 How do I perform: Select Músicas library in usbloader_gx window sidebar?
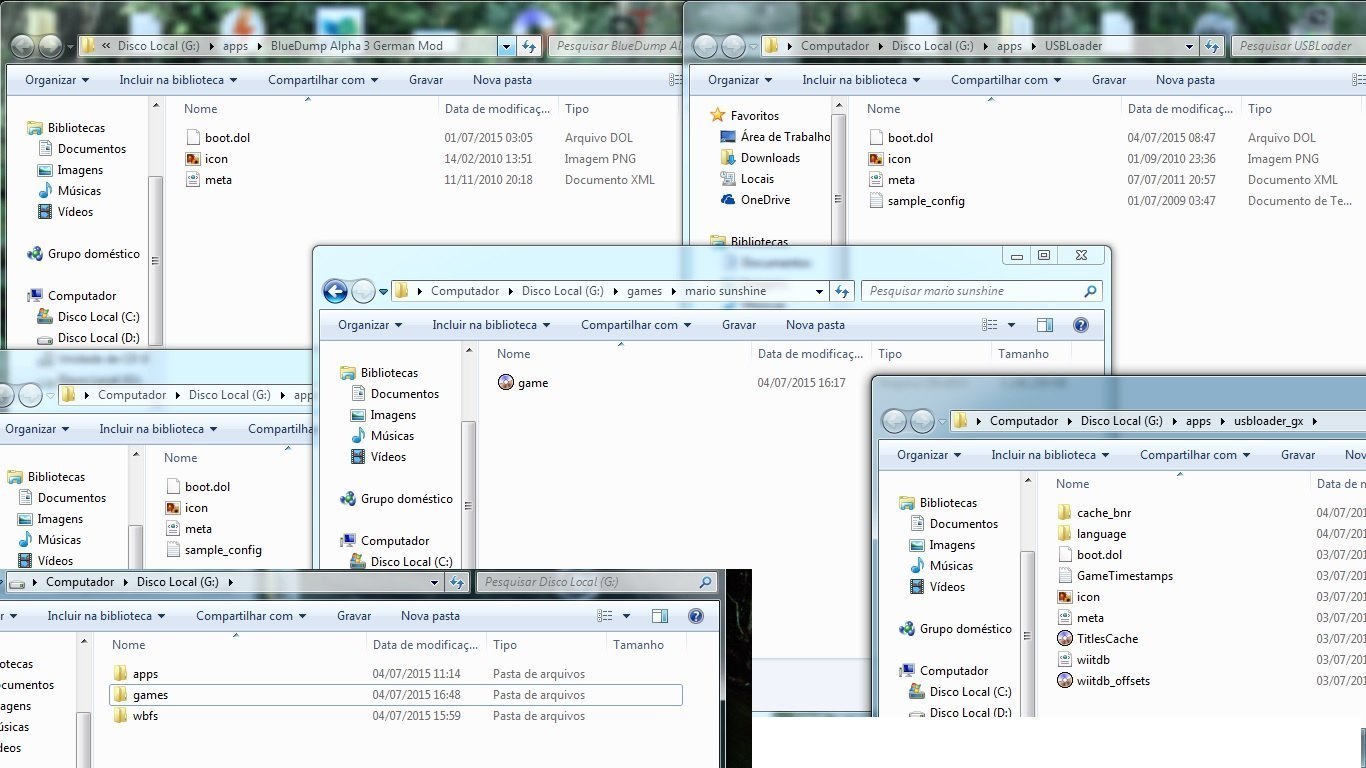[x=941, y=566]
